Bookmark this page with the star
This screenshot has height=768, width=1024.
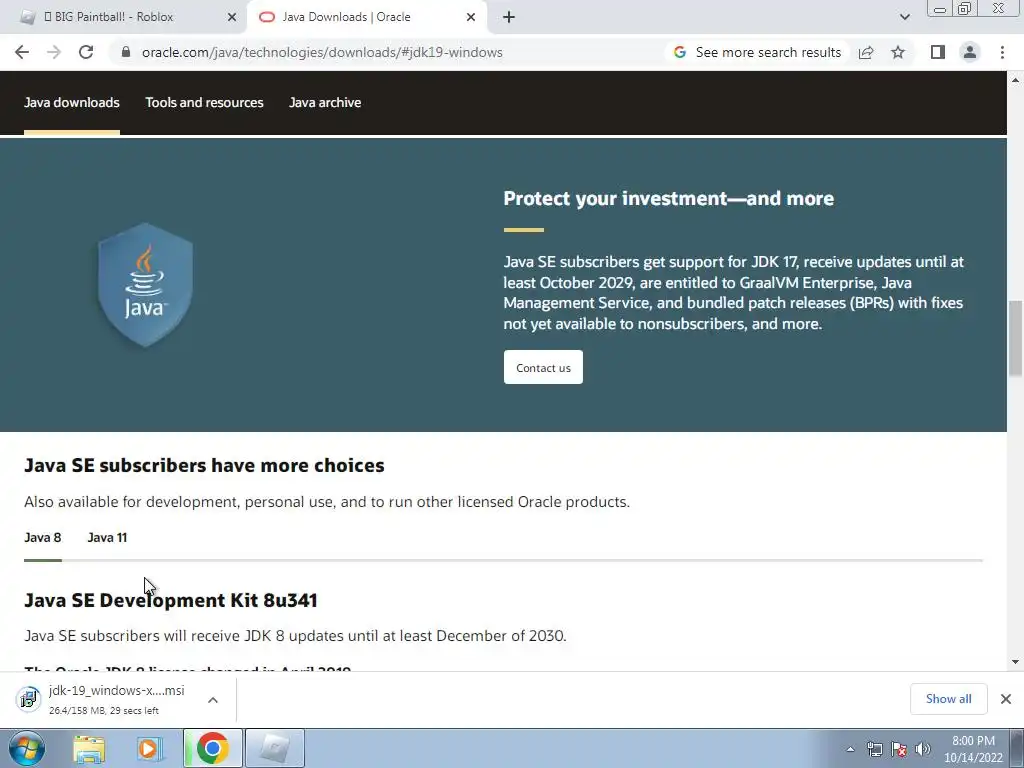coord(898,52)
